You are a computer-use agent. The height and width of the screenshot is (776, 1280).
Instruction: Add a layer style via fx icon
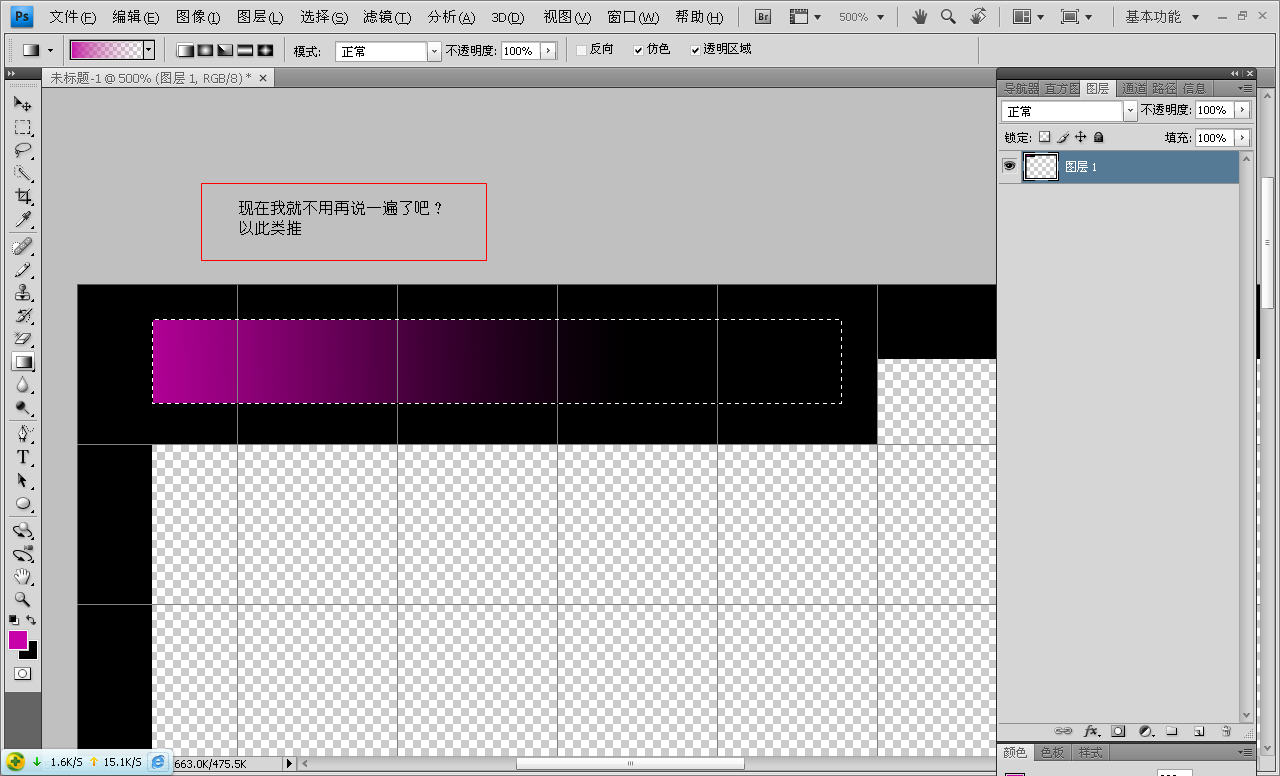(1091, 731)
